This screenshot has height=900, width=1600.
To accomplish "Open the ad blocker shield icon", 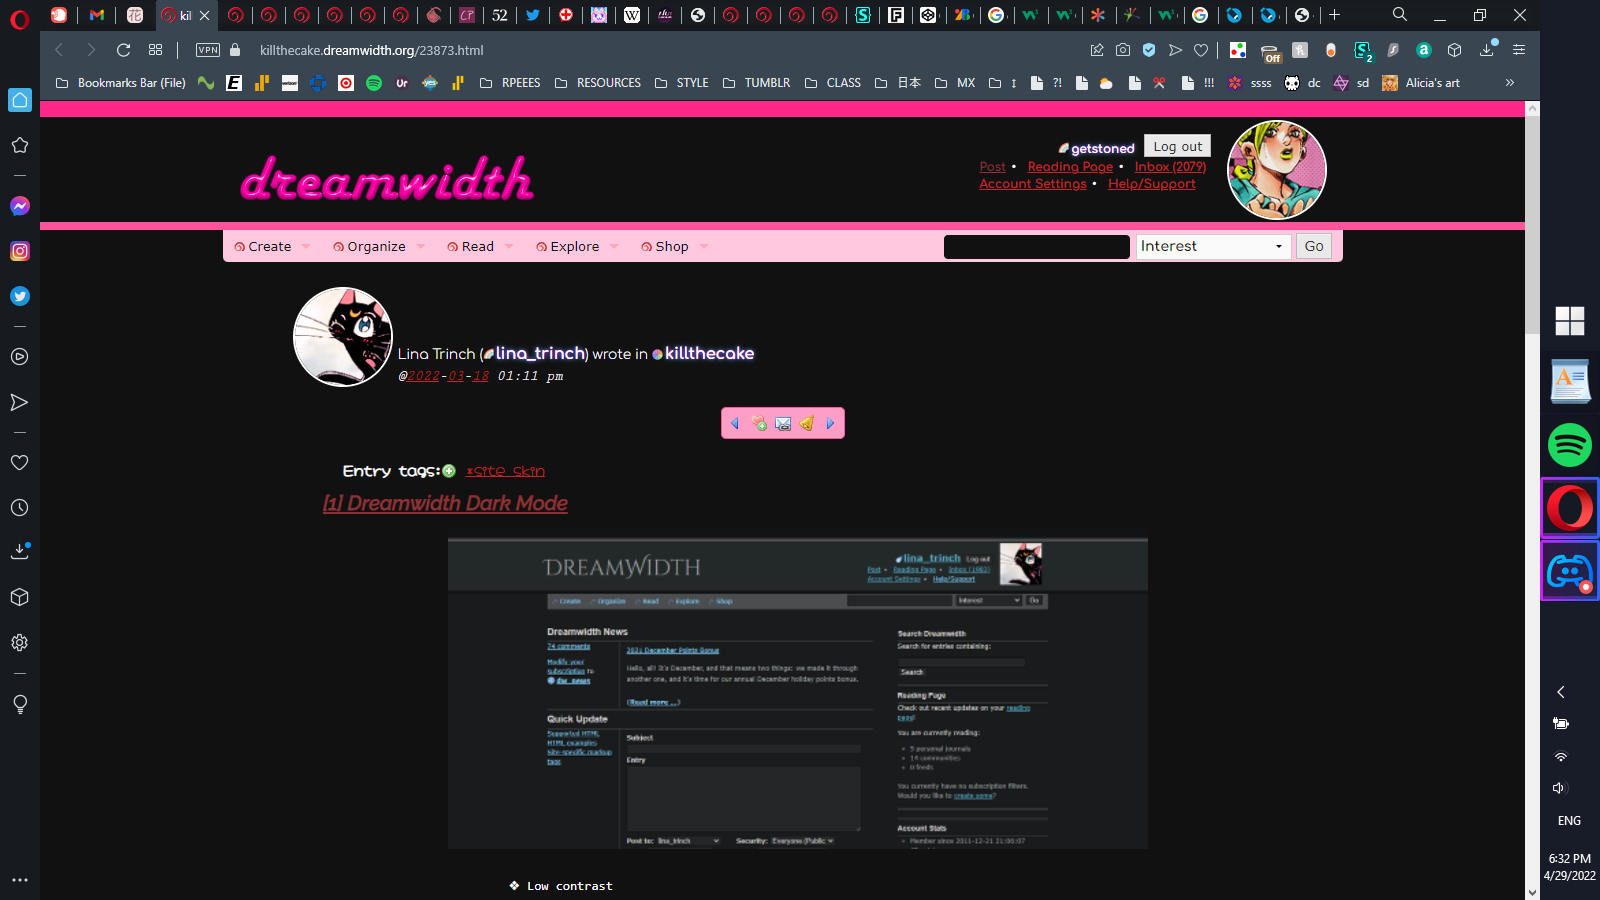I will pos(1149,50).
